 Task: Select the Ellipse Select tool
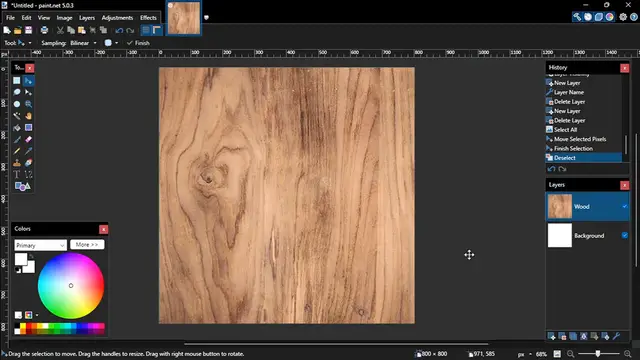[17, 104]
